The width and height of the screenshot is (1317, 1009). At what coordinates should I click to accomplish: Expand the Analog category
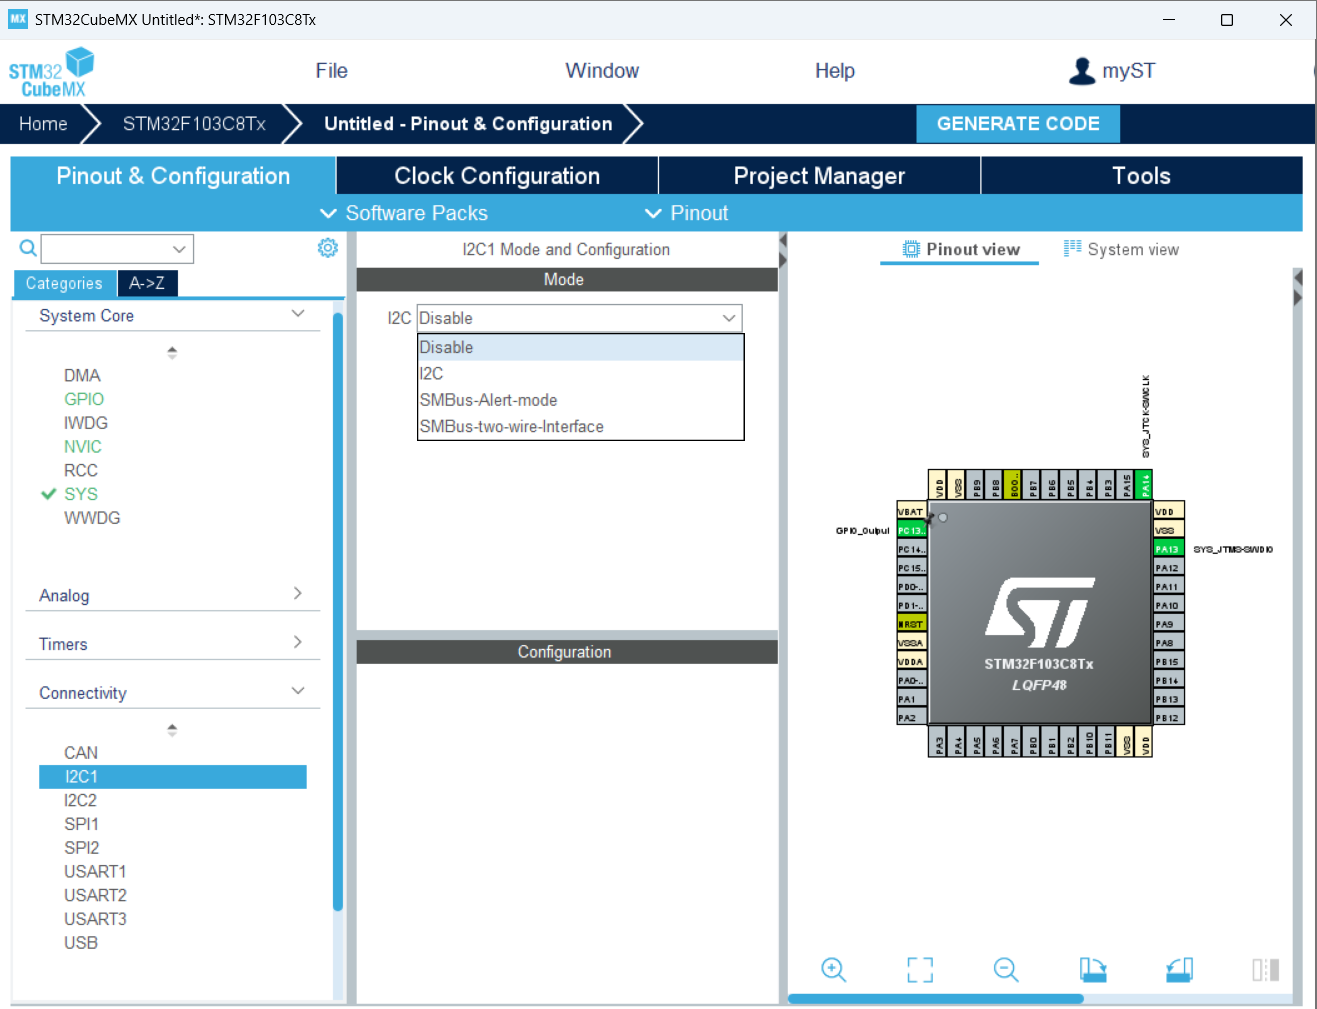click(x=297, y=593)
